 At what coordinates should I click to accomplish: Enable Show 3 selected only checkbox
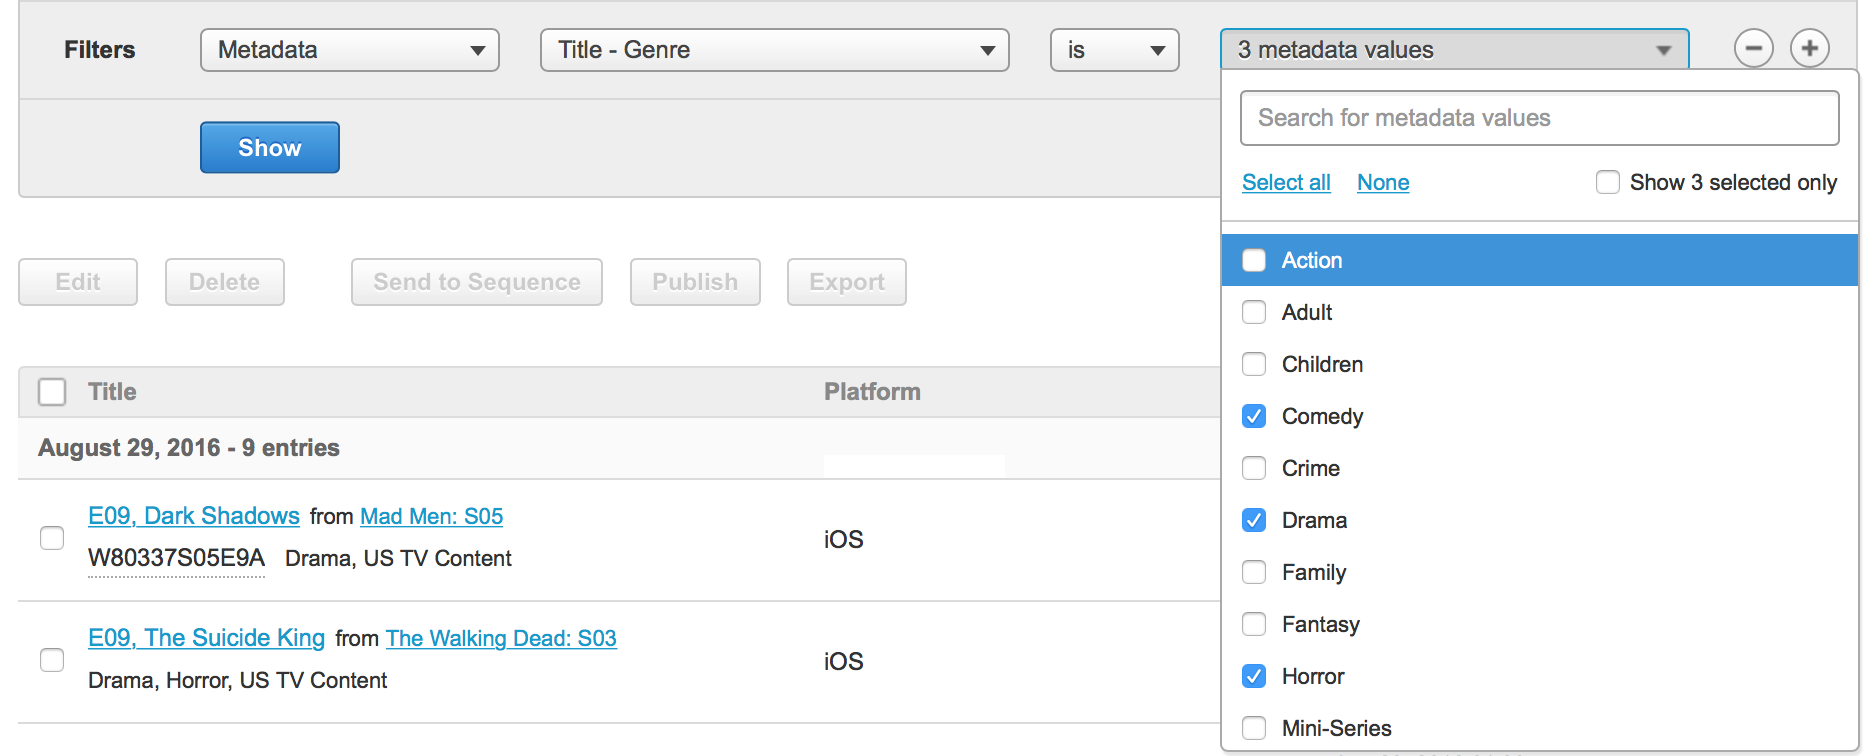1607,182
